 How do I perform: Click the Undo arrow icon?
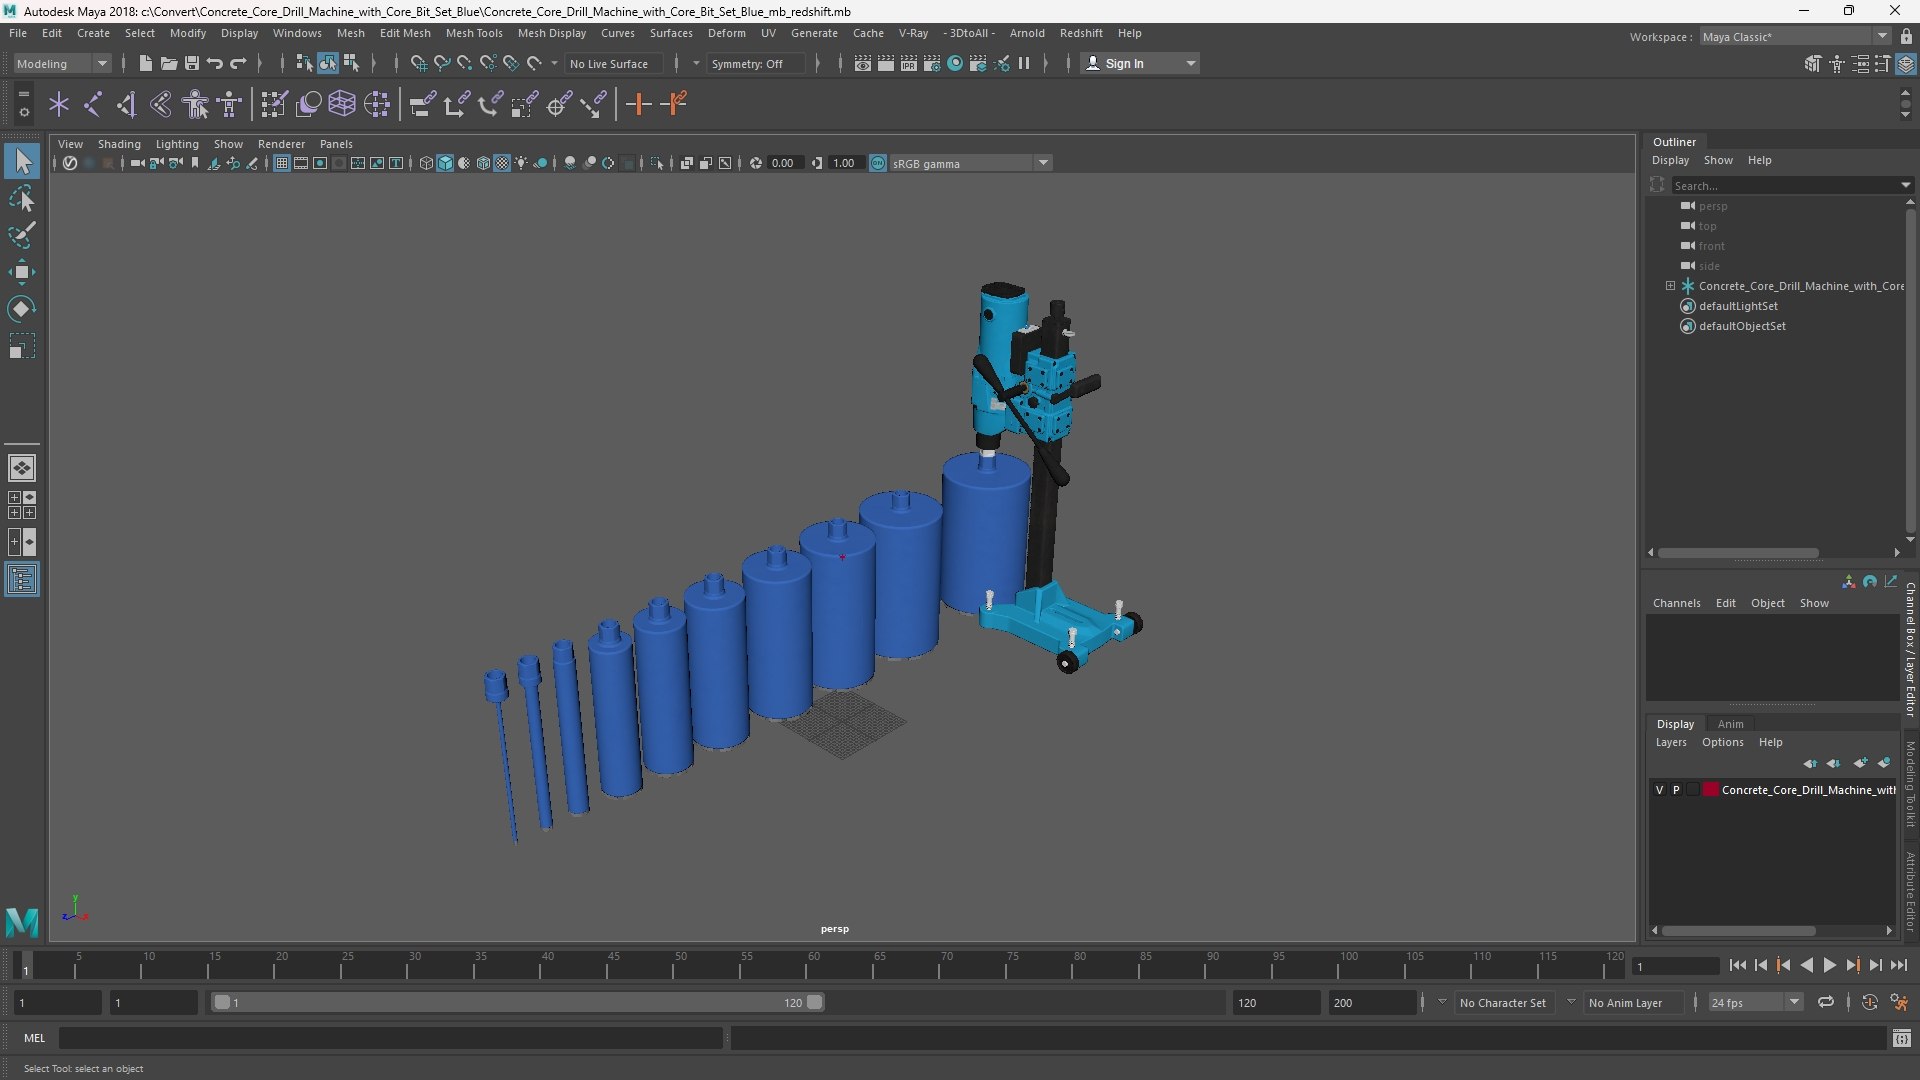tap(215, 63)
